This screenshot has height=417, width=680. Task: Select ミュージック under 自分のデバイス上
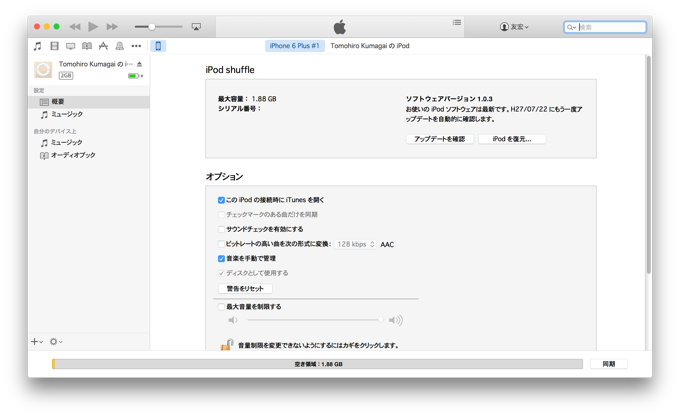click(89, 143)
